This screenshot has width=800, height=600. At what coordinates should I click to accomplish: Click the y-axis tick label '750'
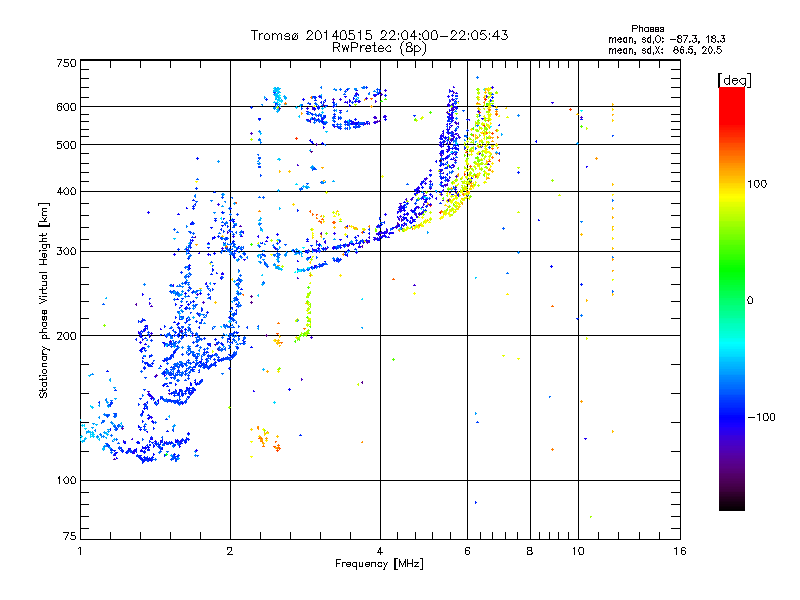point(66,63)
